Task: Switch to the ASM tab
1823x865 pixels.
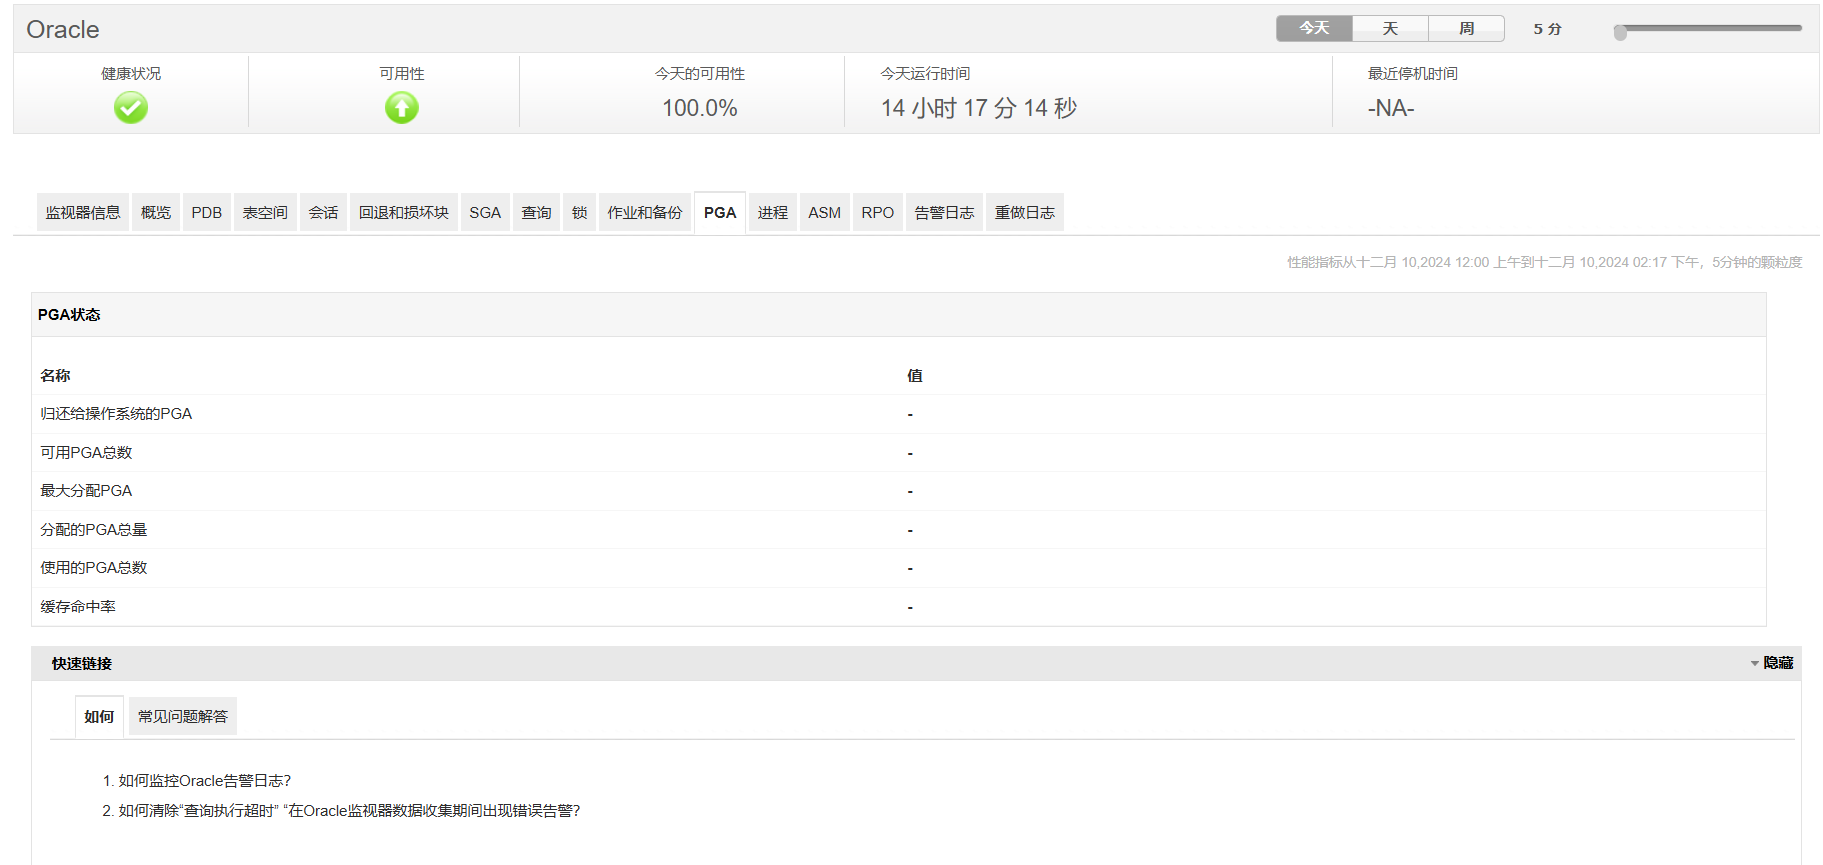Action: [825, 212]
